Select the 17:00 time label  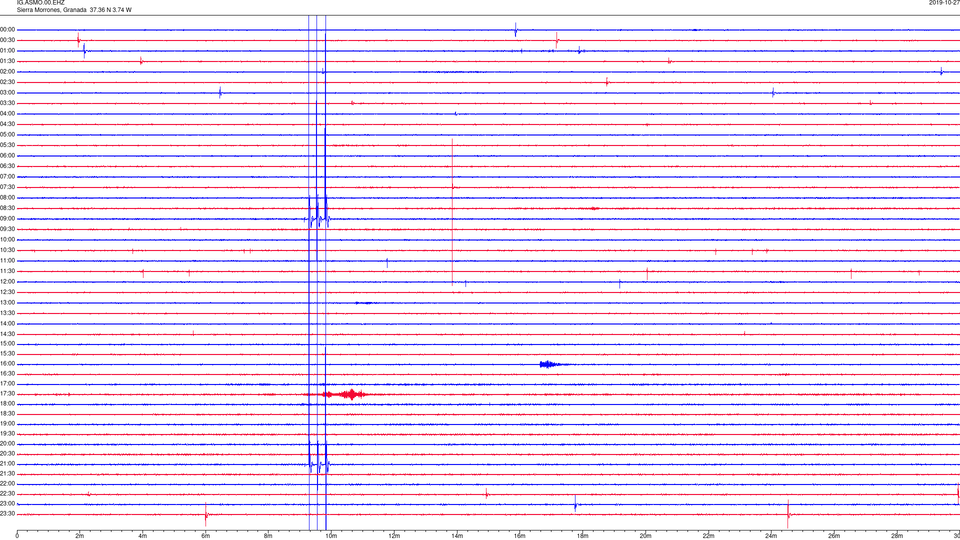point(7,384)
